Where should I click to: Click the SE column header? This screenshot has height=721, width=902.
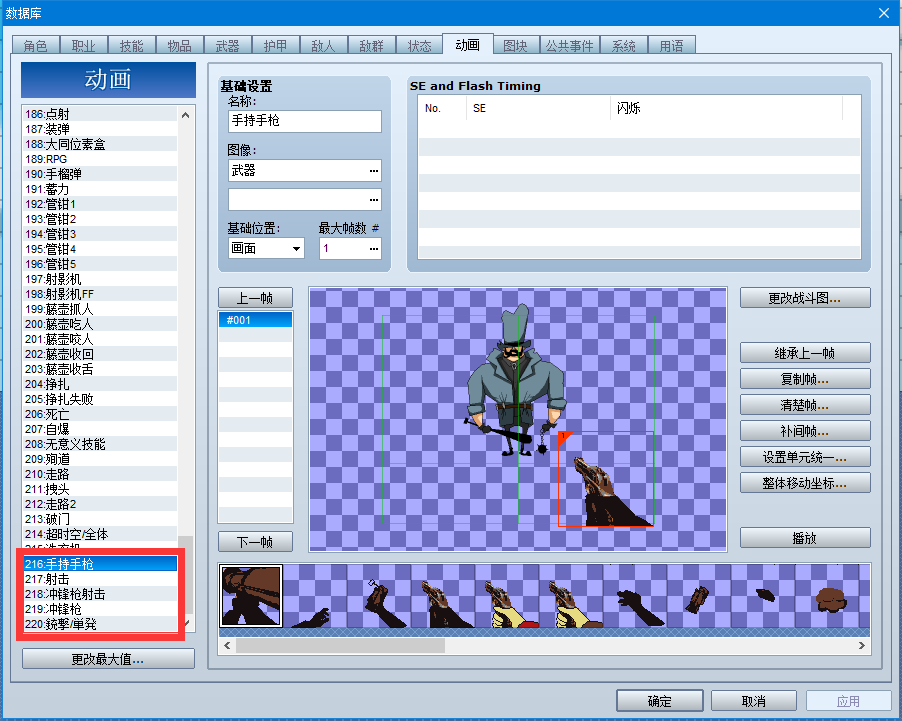tap(538, 108)
